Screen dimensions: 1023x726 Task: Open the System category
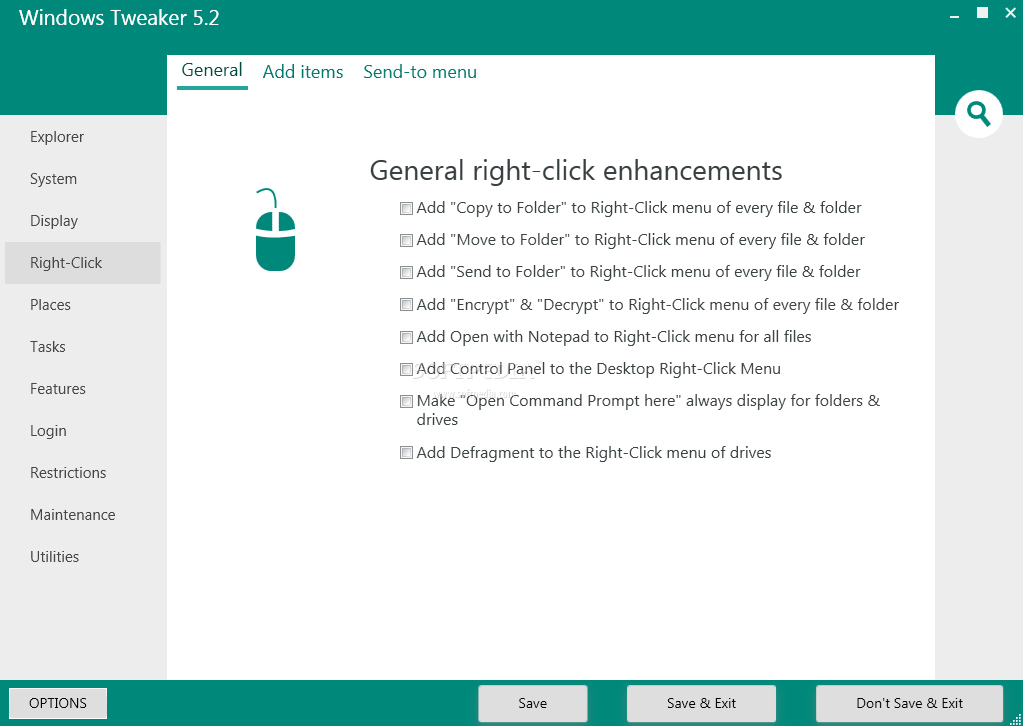83,179
